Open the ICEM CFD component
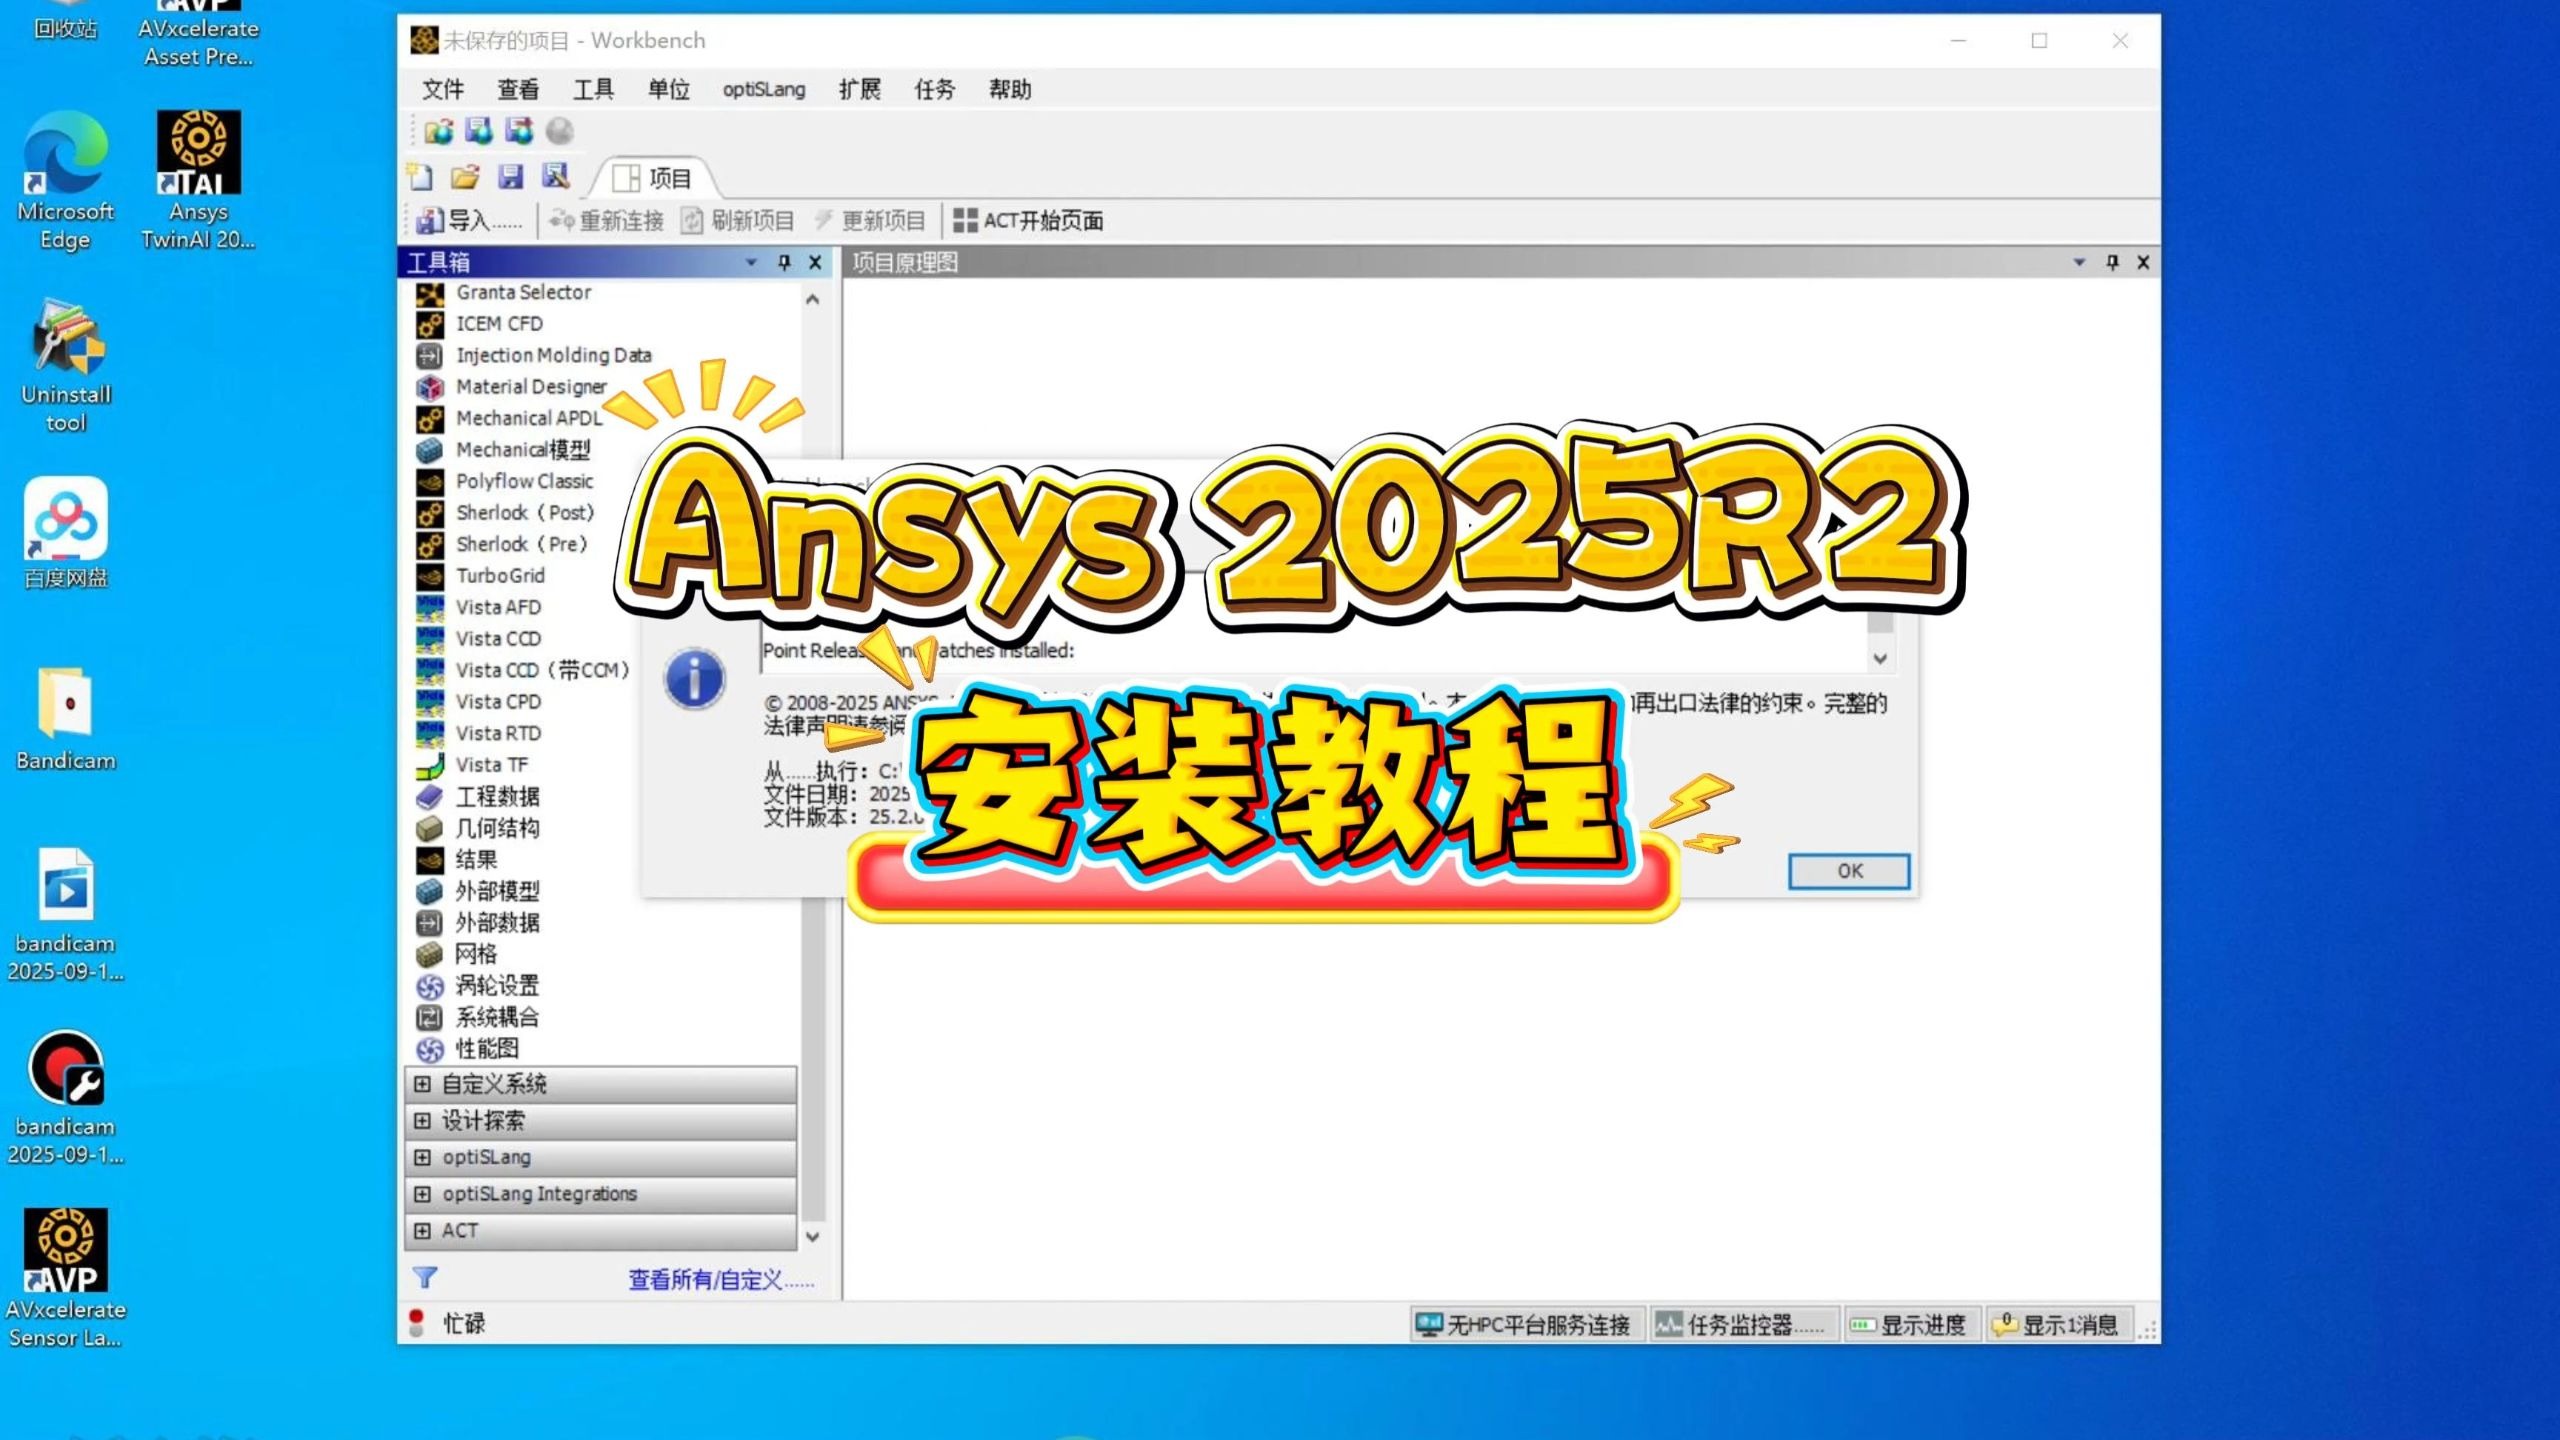 (498, 323)
